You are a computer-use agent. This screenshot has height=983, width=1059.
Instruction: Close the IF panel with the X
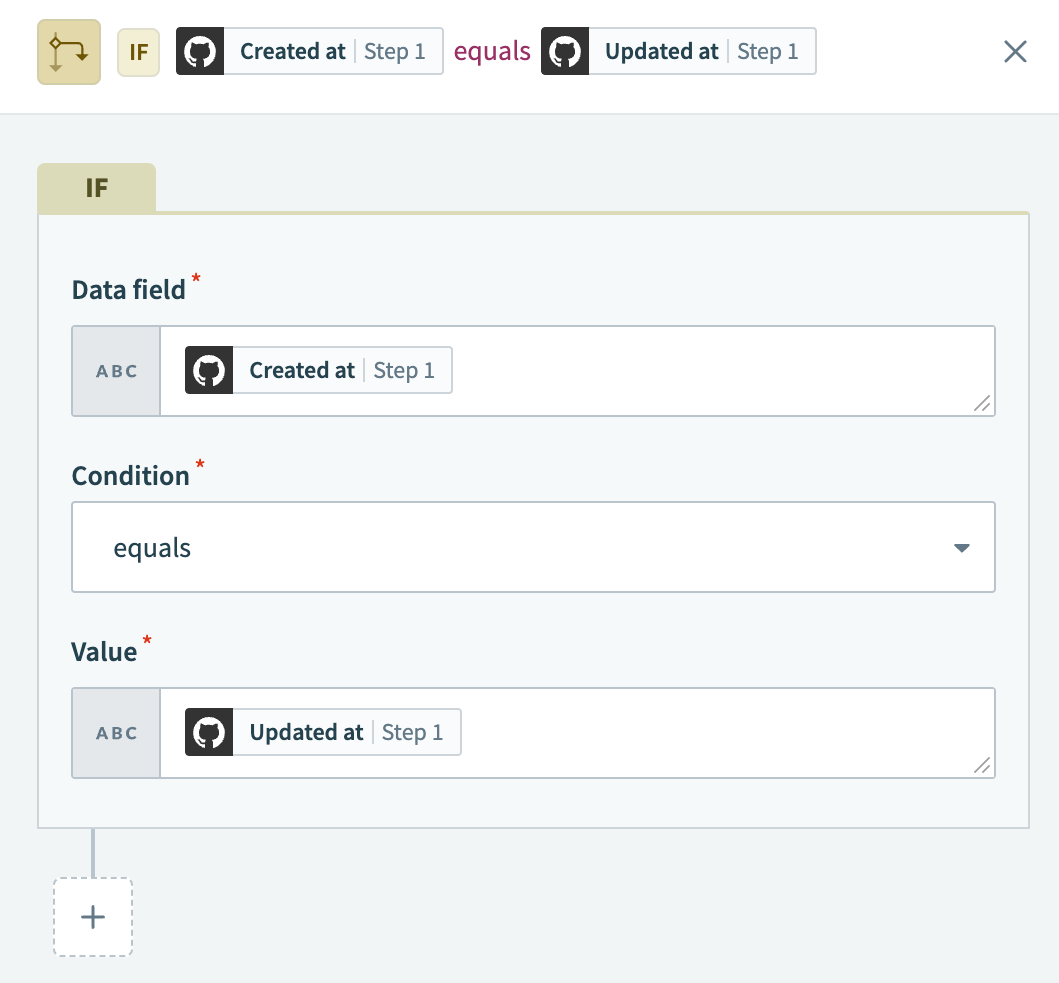click(1015, 51)
